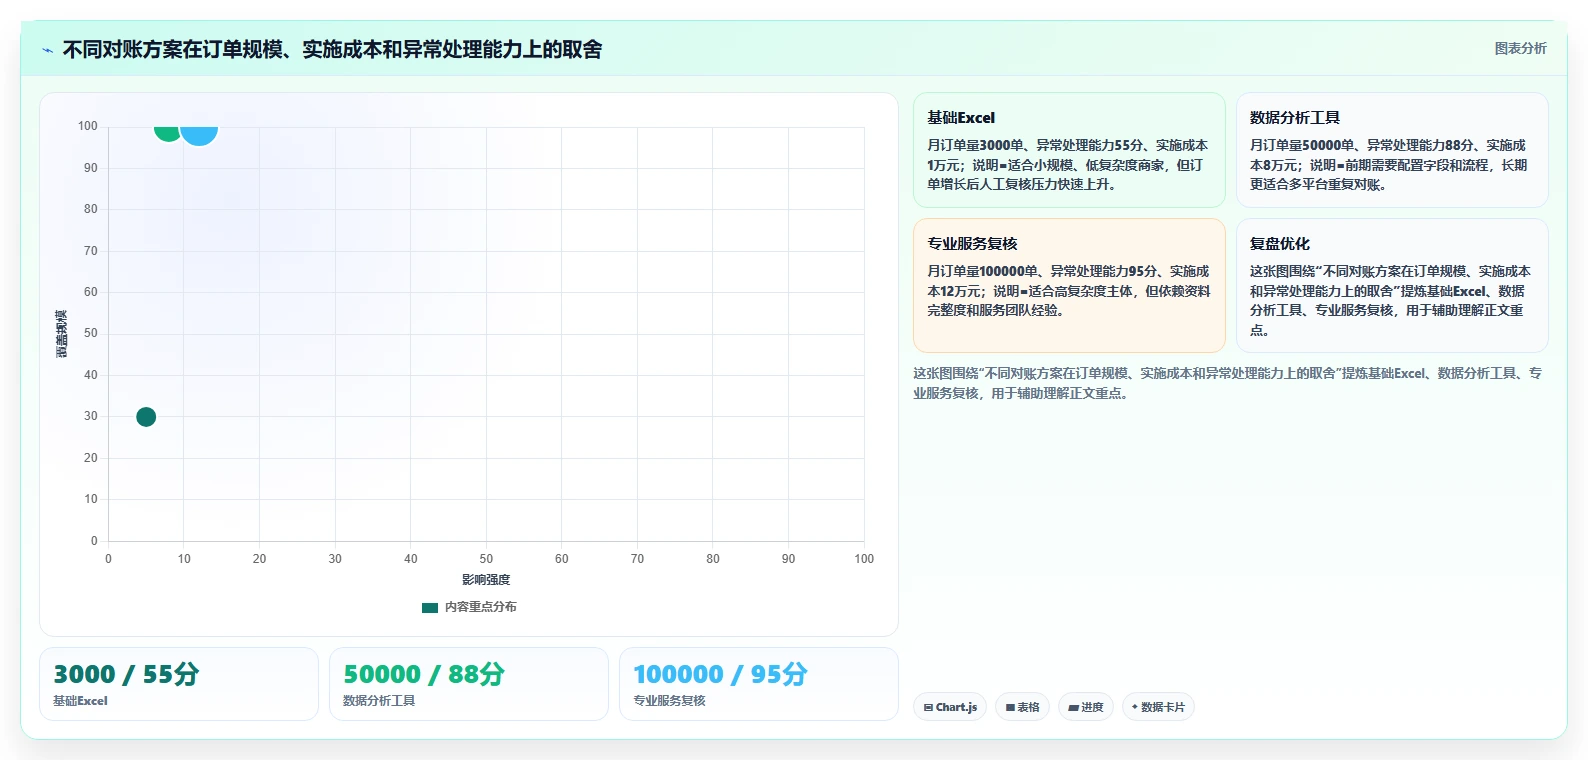Click the sky-blue bubble at the chart top
The image size is (1588, 760).
pyautogui.click(x=199, y=134)
